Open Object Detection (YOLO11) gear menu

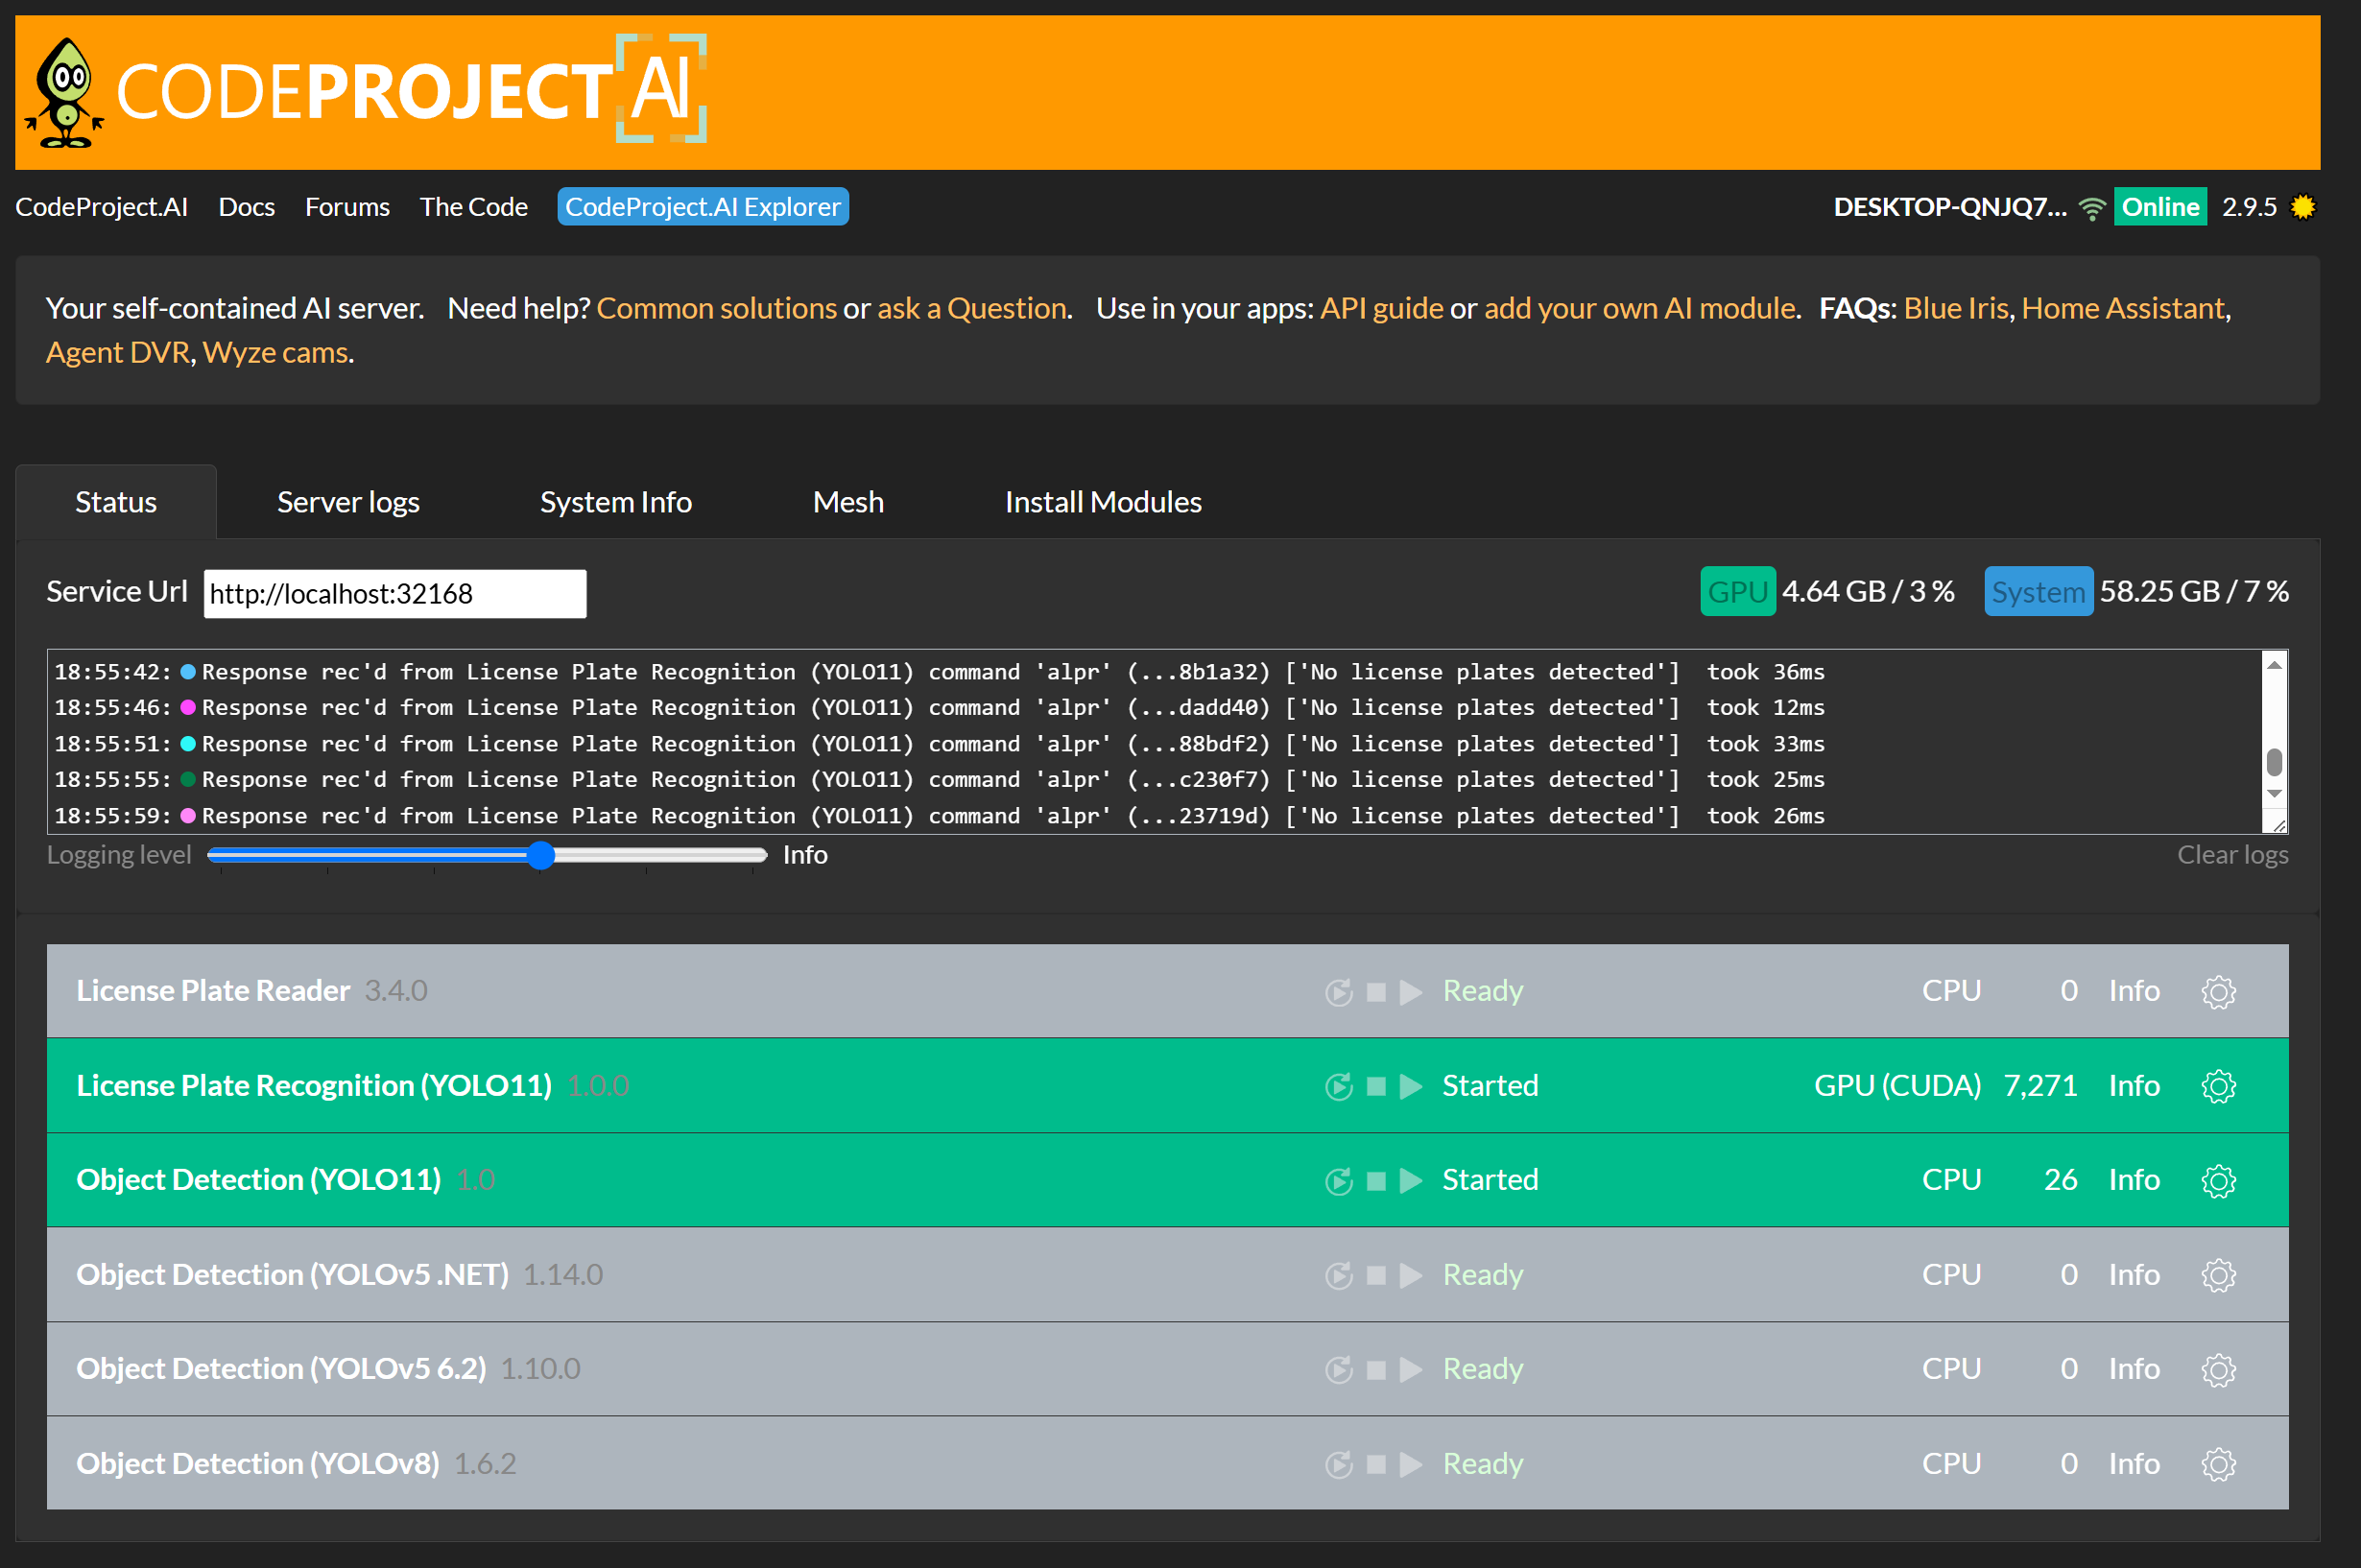(x=2218, y=1181)
